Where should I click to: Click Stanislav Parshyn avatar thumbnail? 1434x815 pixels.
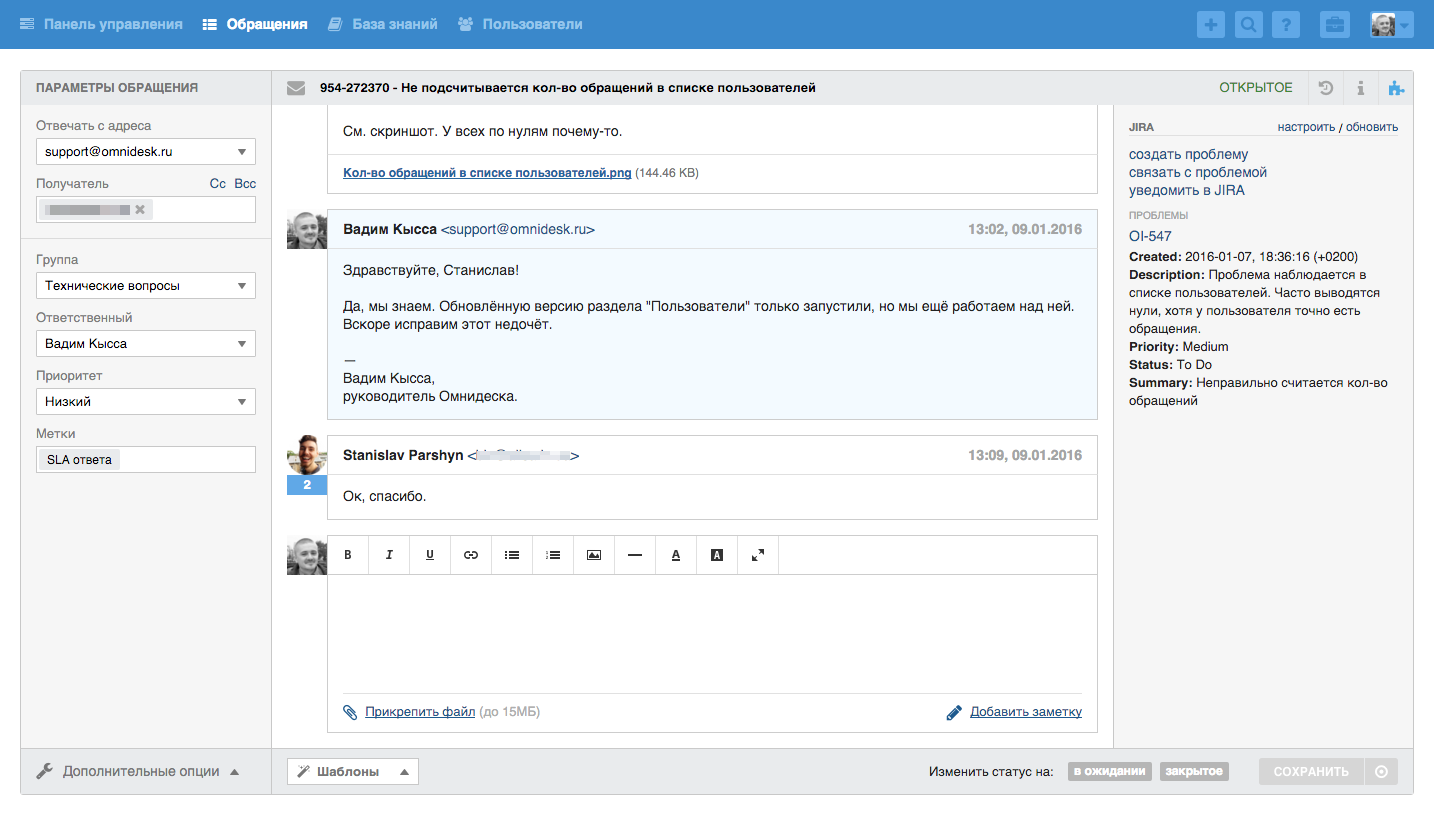pyautogui.click(x=307, y=455)
